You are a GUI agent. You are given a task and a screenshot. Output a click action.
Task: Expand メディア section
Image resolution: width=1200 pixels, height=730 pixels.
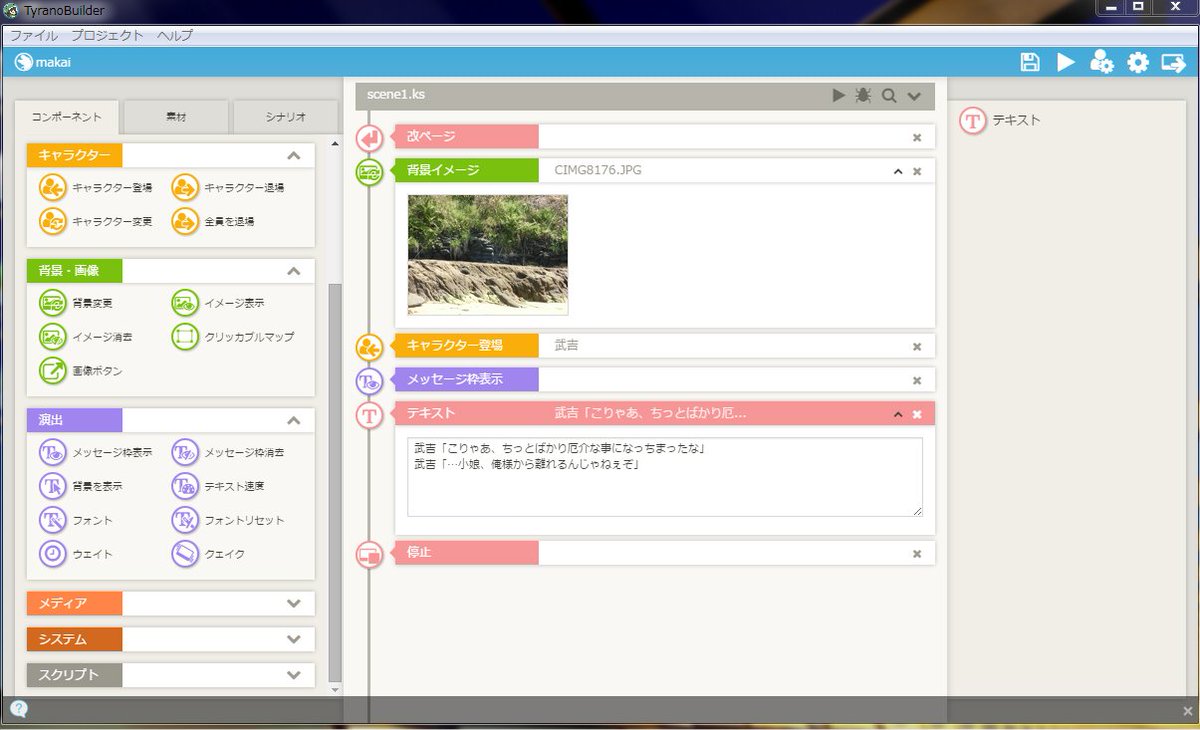(x=293, y=604)
